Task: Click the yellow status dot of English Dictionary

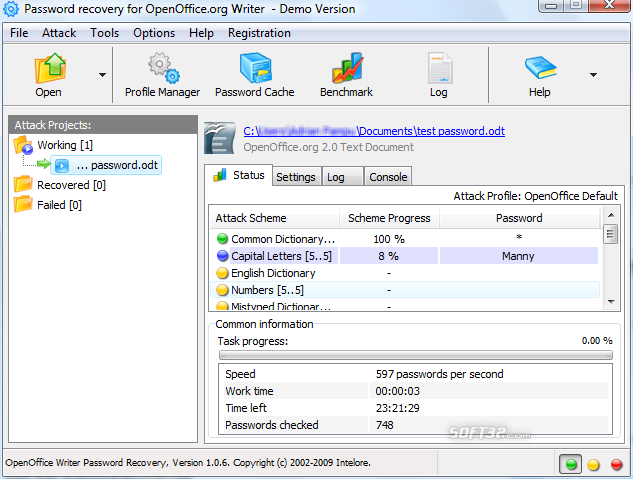Action: pyautogui.click(x=222, y=273)
